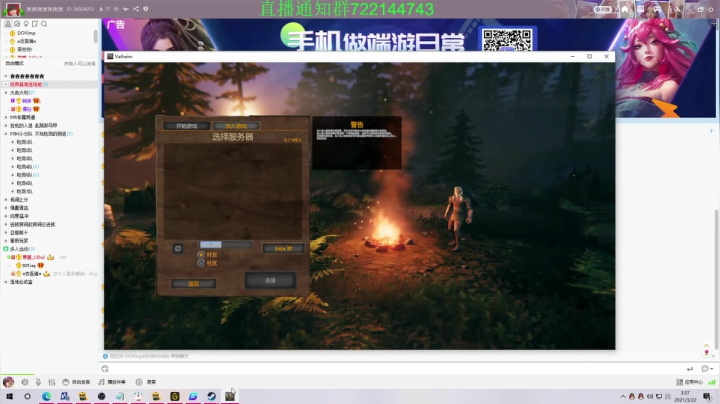This screenshot has width=720, height=404.
Task: Switch to the 加入游戏 tab in Valheim
Action: [236, 126]
